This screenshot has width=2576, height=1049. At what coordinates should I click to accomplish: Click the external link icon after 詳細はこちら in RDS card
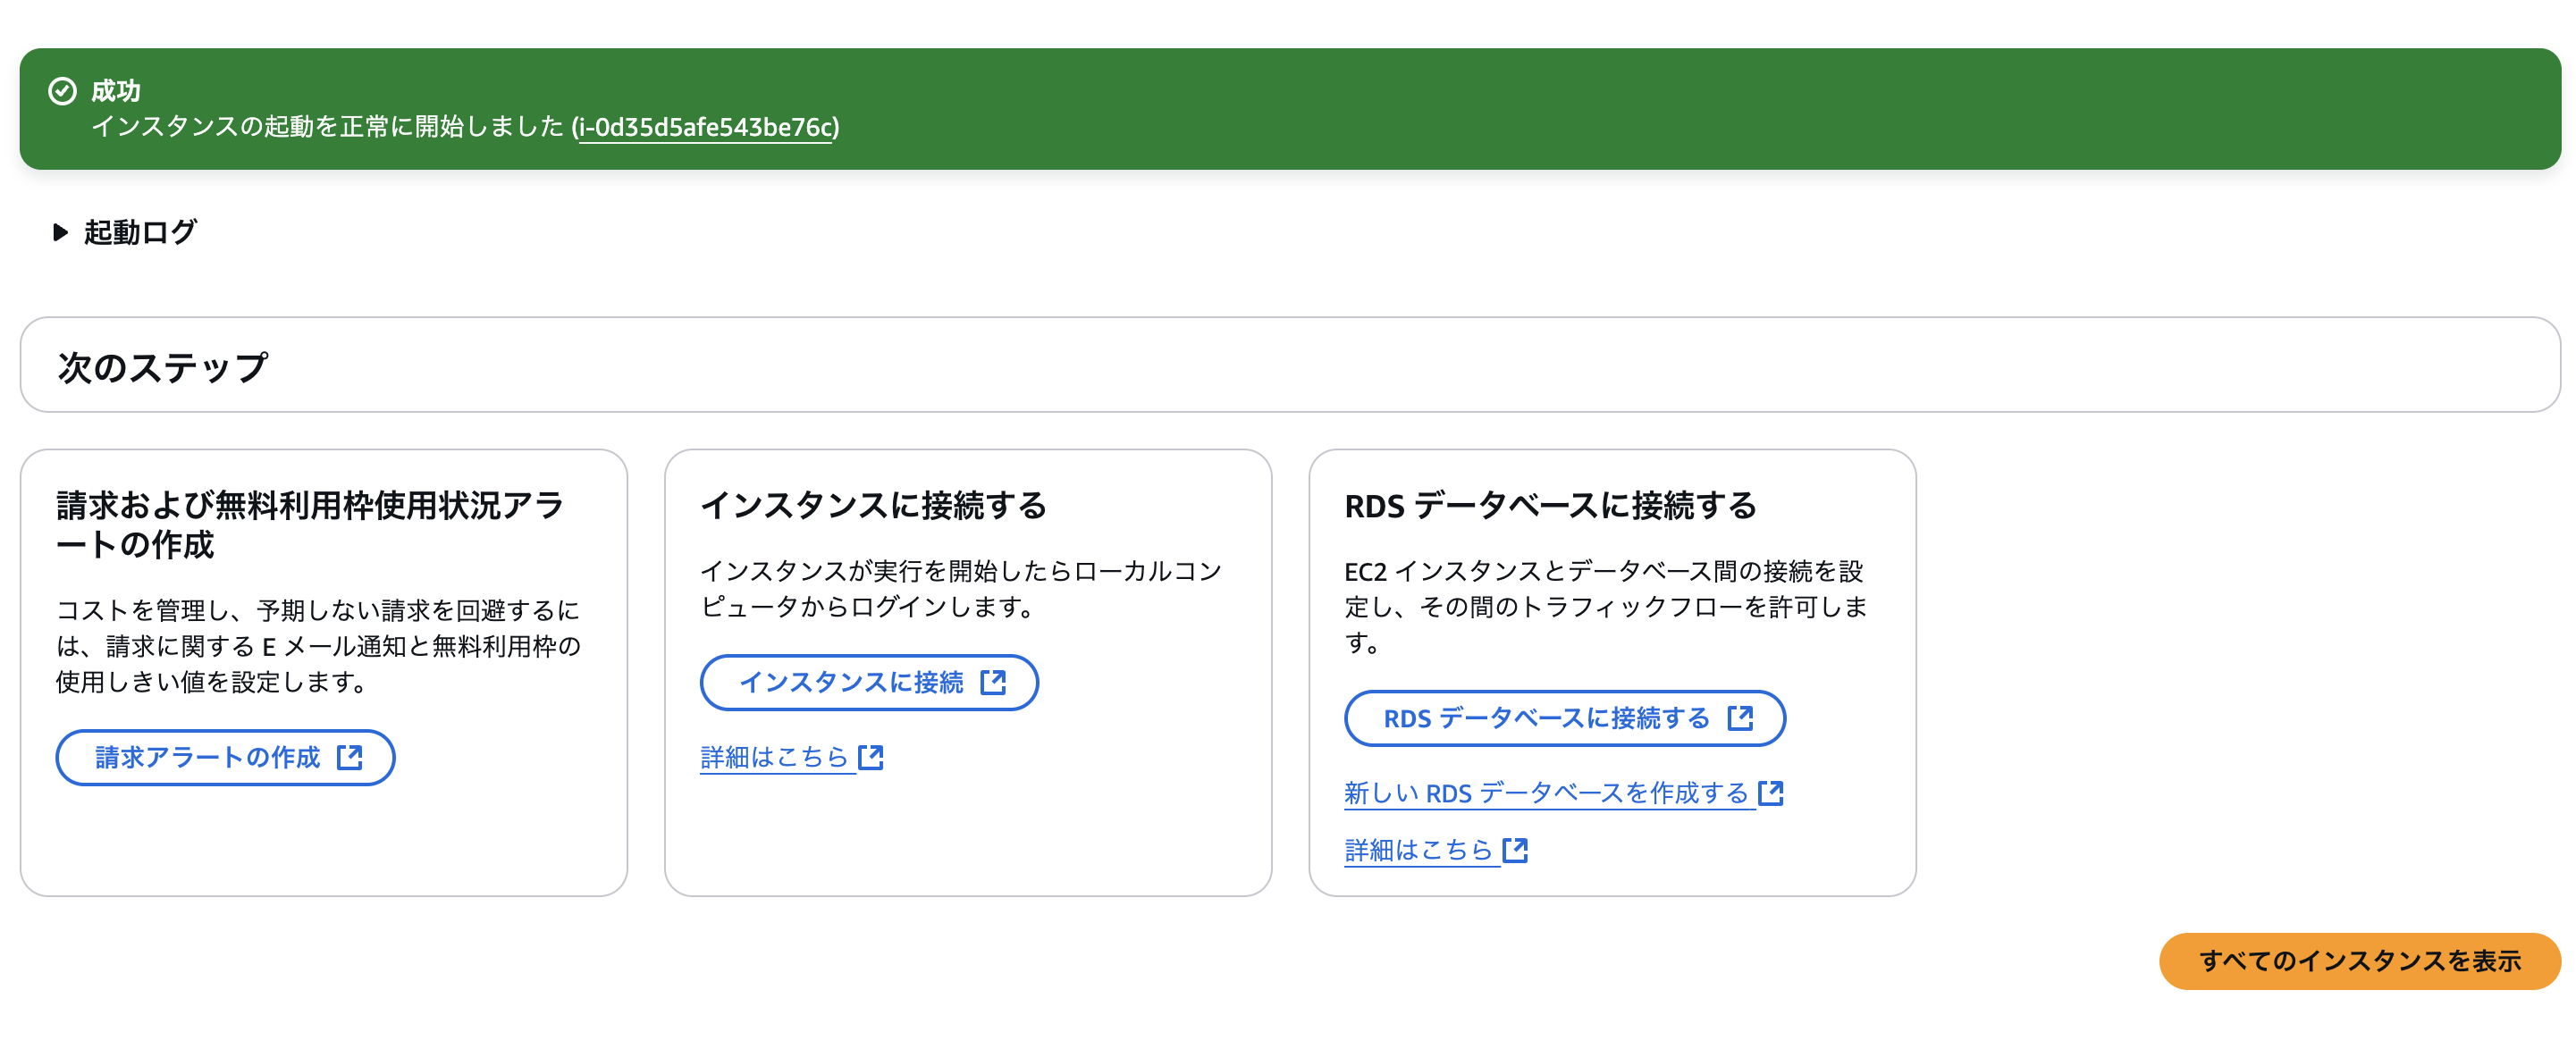click(1515, 849)
